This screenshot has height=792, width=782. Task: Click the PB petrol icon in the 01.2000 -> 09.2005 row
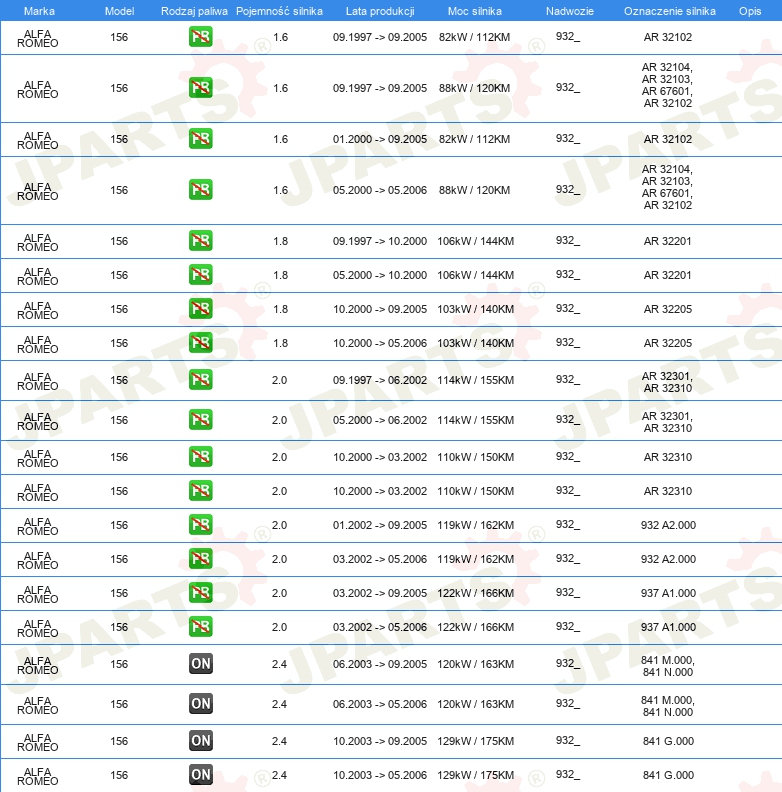(x=201, y=139)
